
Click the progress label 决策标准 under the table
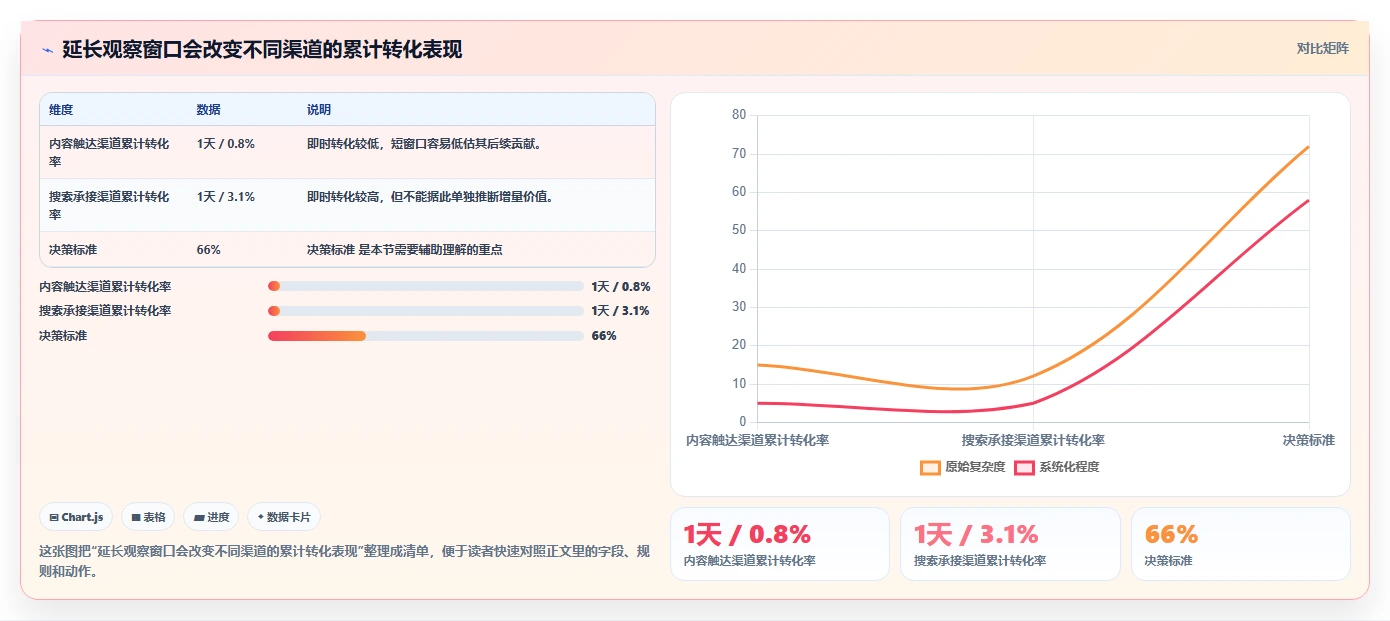(x=63, y=336)
